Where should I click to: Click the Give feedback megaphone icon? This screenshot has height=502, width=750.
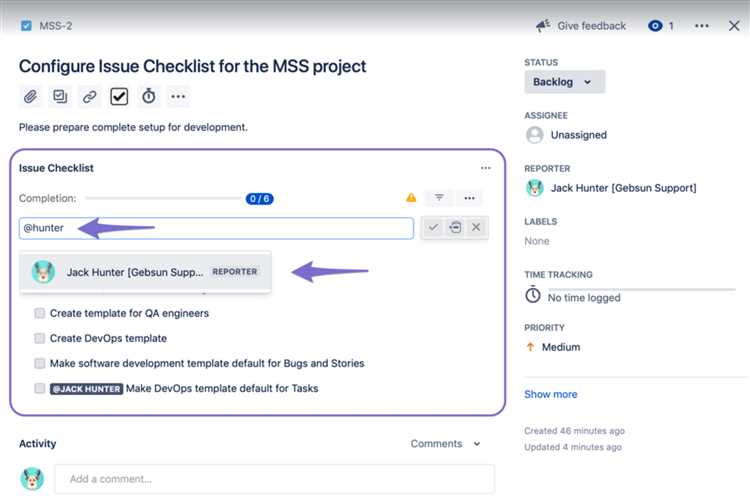pyautogui.click(x=543, y=25)
